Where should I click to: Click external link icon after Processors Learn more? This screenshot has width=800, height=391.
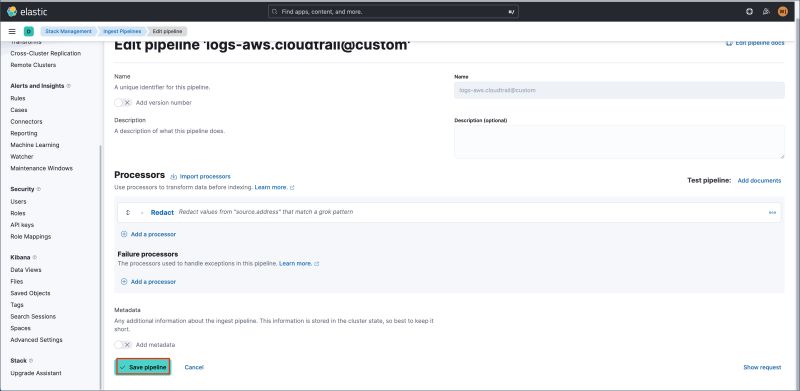click(292, 188)
